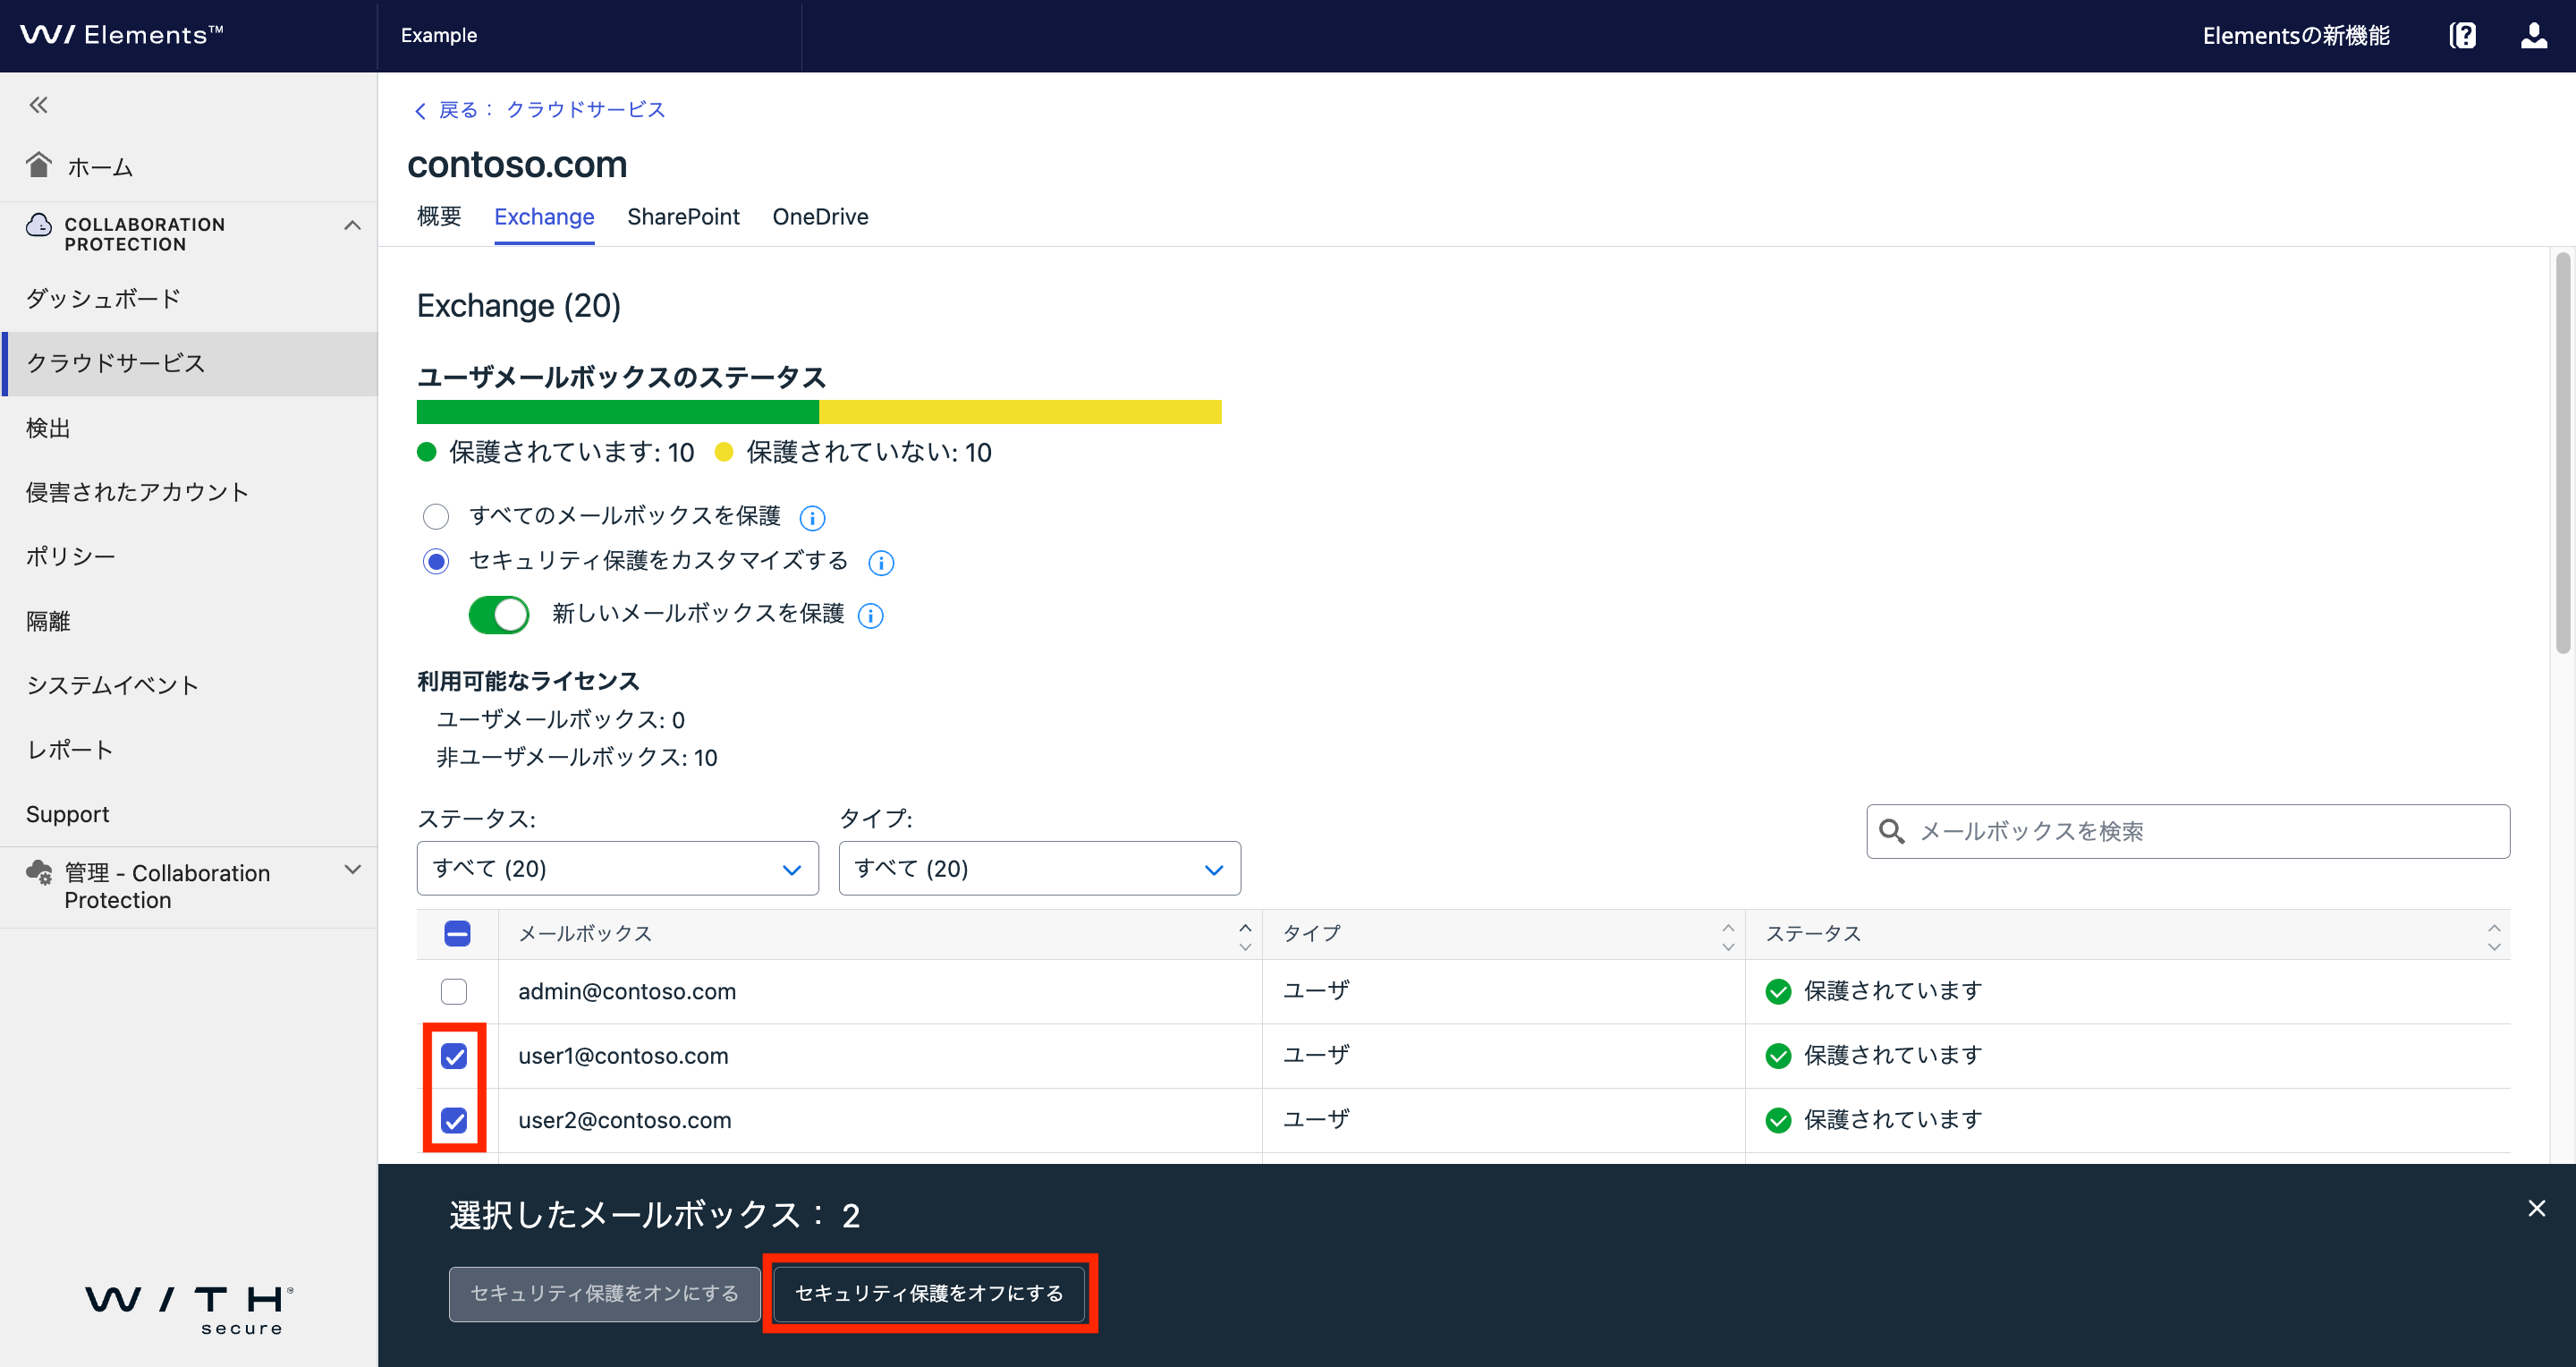
Task: Click info icon beside セキュリティ保護をカスタマイズする
Action: [x=881, y=563]
